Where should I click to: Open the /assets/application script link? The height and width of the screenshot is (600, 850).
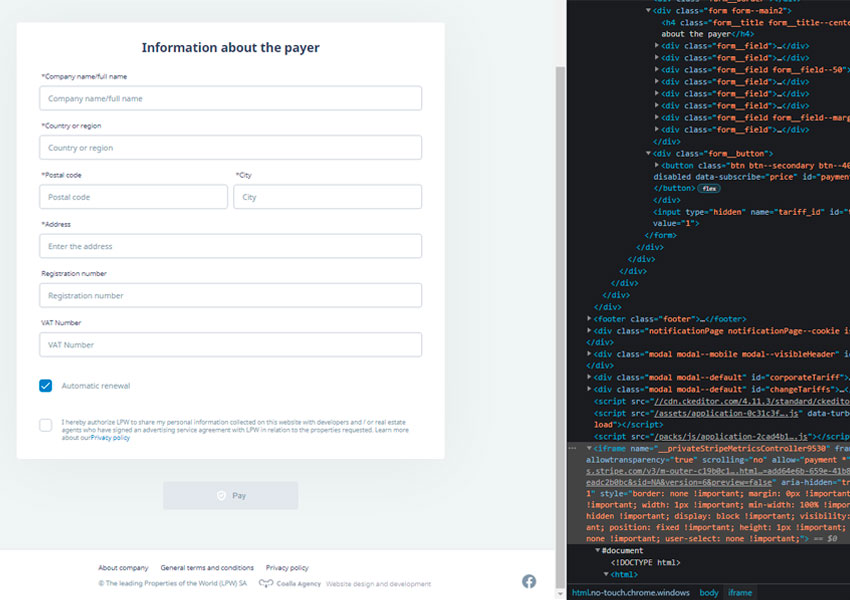click(x=726, y=413)
